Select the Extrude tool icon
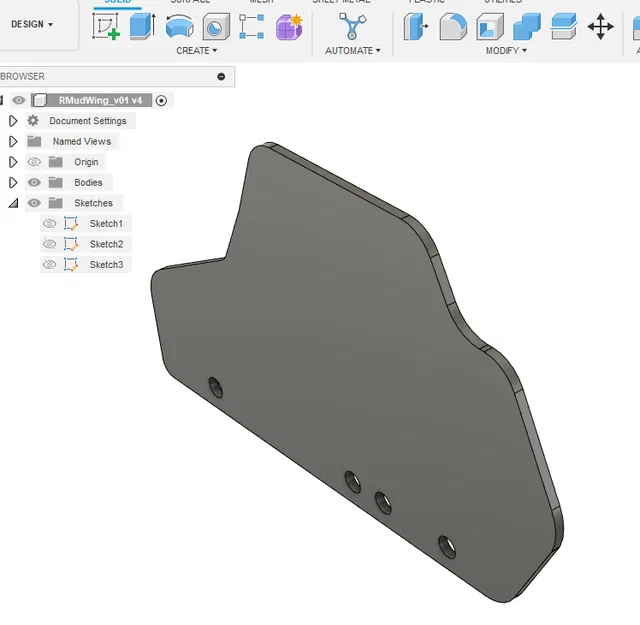The image size is (640, 625). pyautogui.click(x=142, y=27)
